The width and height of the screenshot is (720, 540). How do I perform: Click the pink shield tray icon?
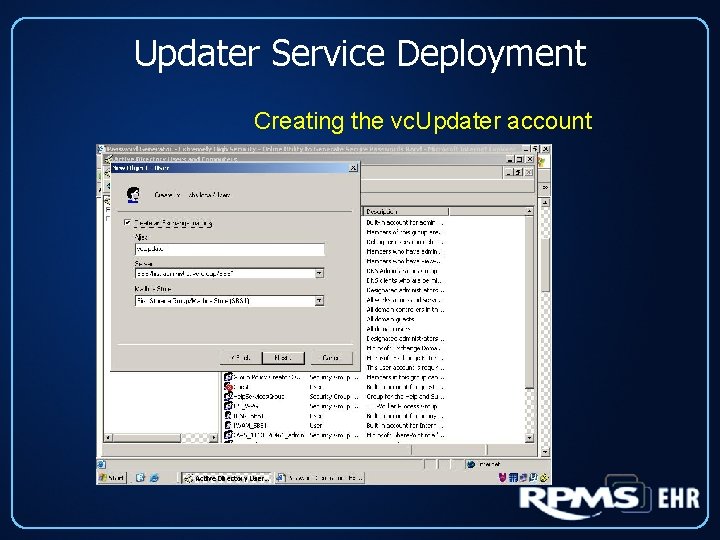click(x=502, y=478)
